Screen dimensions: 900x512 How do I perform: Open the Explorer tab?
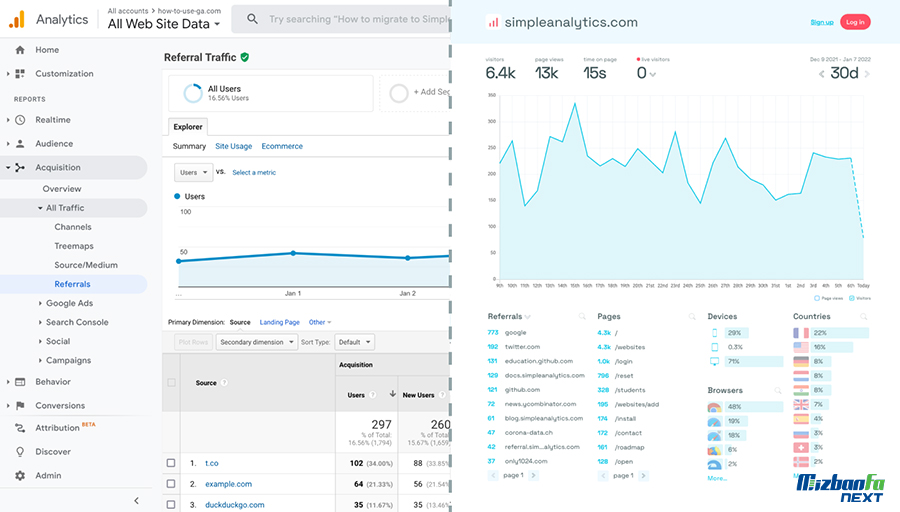pos(188,127)
